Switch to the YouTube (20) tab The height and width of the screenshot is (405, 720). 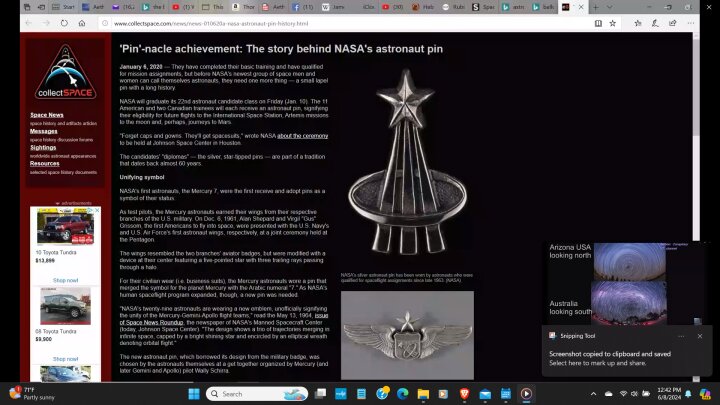pyautogui.click(x=394, y=7)
